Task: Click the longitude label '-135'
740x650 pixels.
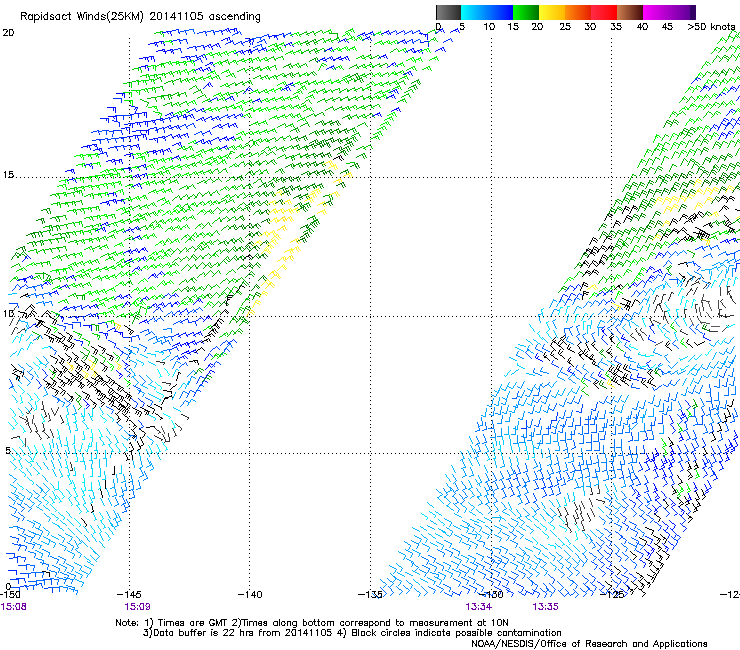Action: coord(370,595)
